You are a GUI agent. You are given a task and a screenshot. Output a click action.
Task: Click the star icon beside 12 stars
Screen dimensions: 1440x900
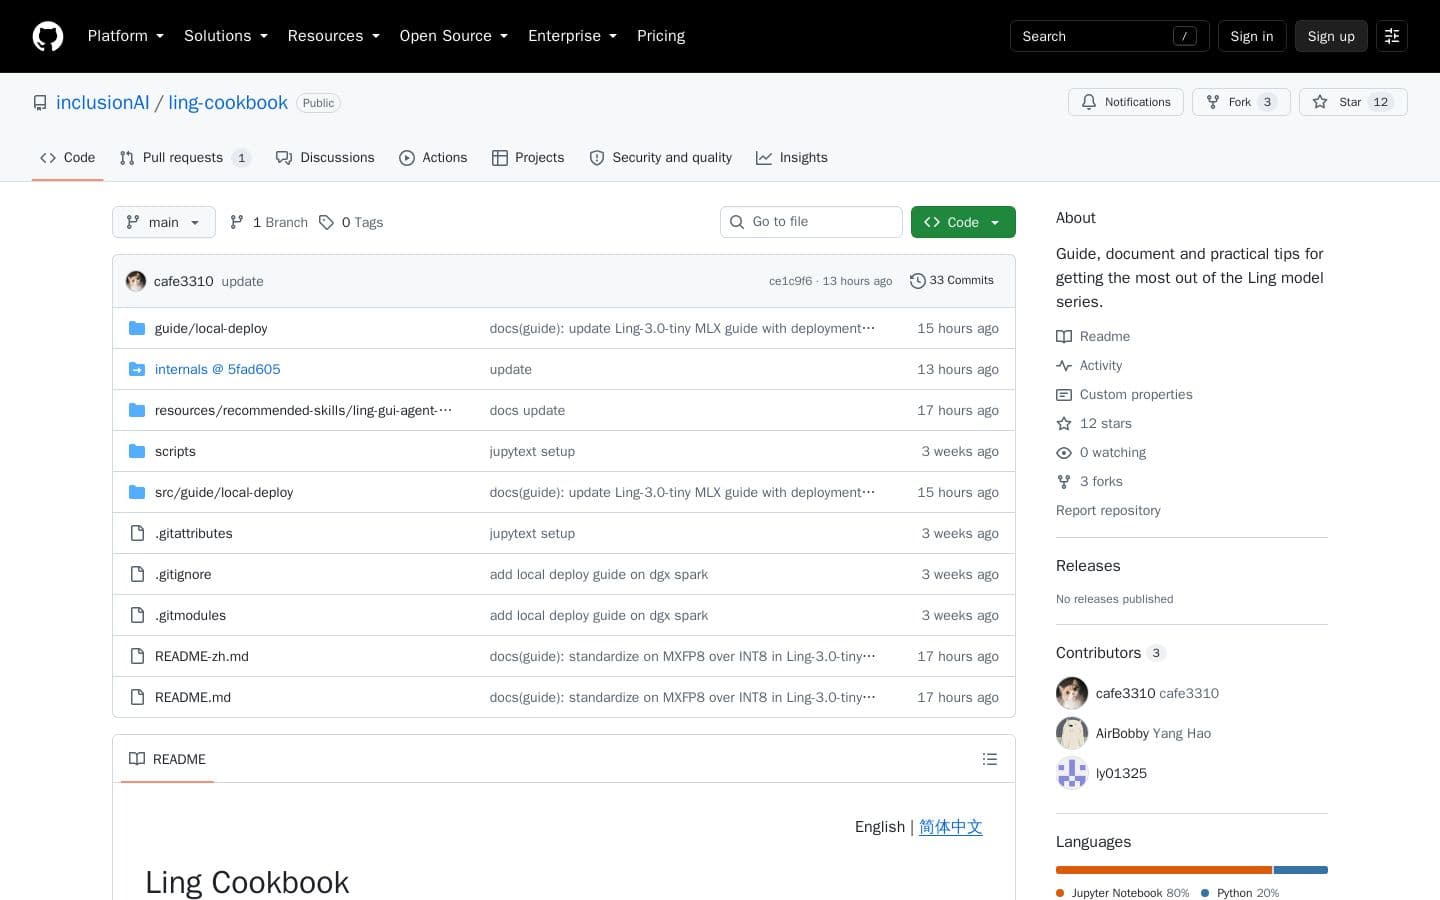coord(1064,423)
